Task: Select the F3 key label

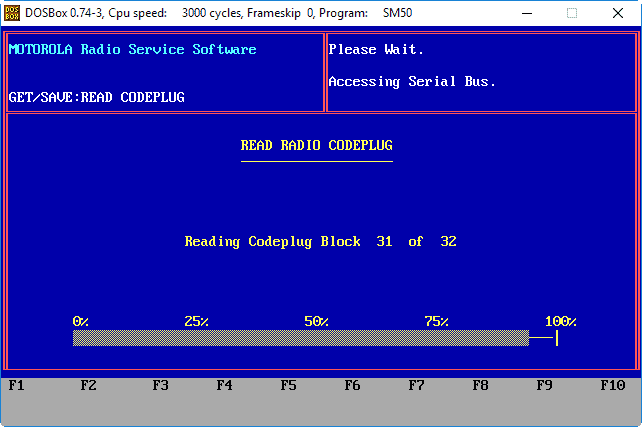Action: [160, 385]
